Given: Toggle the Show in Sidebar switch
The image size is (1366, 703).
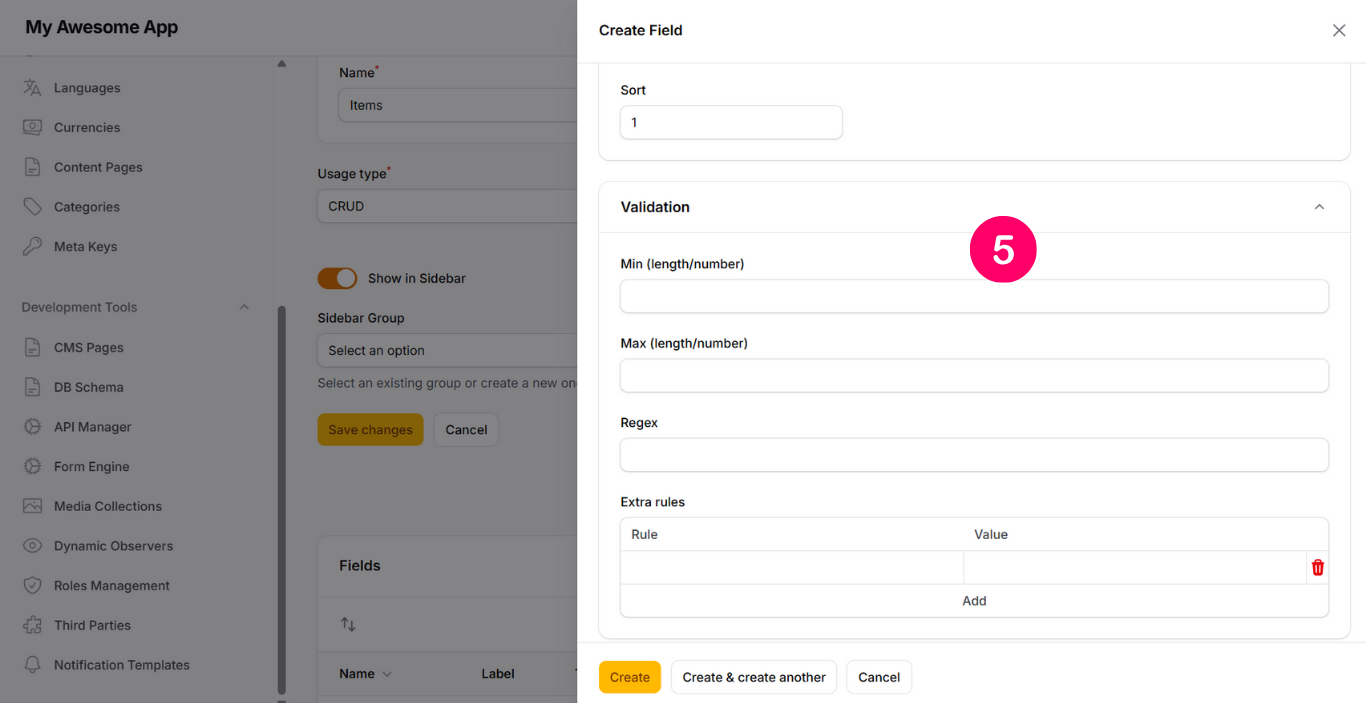Looking at the screenshot, I should coord(337,278).
